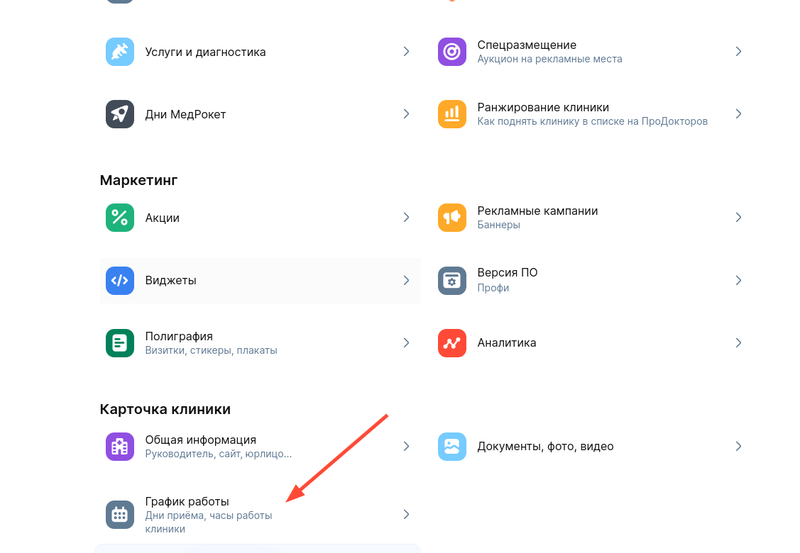Expand the Аналитика chevron arrow
Viewport: 800px width, 553px height.
click(x=738, y=342)
